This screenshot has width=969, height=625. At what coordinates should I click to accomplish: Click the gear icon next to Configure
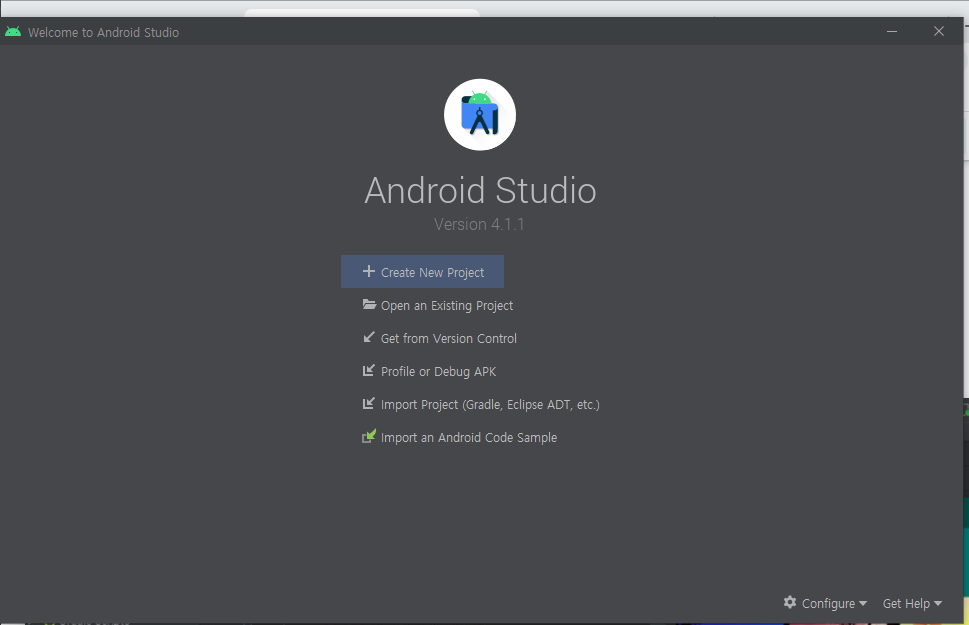click(x=790, y=602)
